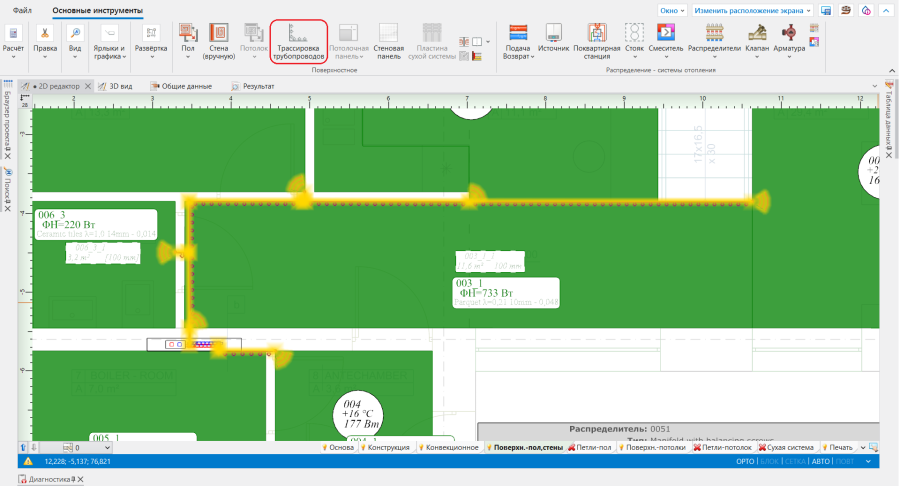The image size is (900, 486).
Task: Open the Файл menu
Action: pos(22,10)
